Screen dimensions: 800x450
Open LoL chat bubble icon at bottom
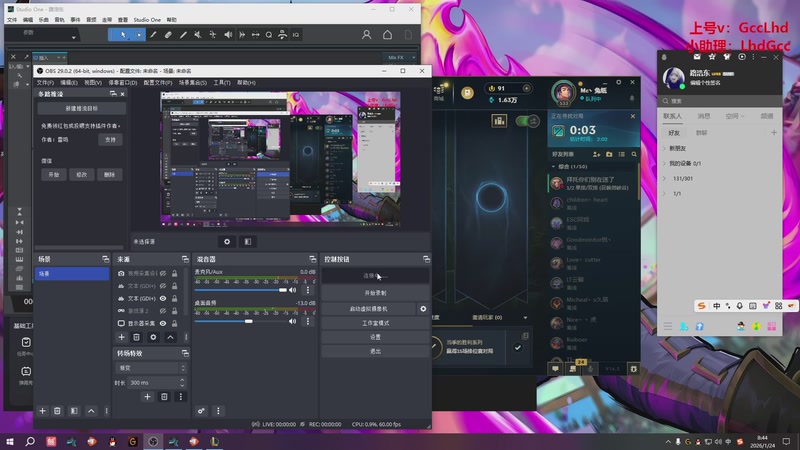pyautogui.click(x=555, y=368)
